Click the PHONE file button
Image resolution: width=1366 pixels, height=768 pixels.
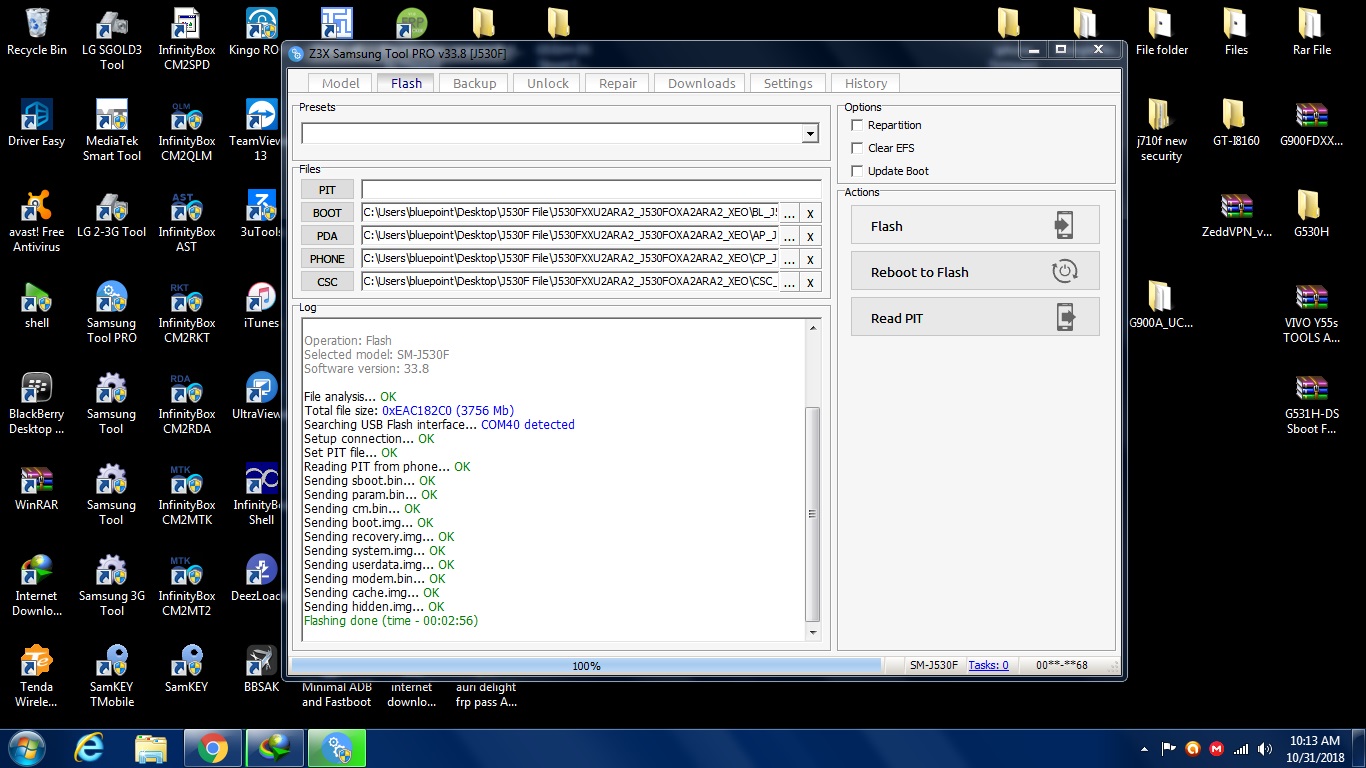click(x=327, y=258)
